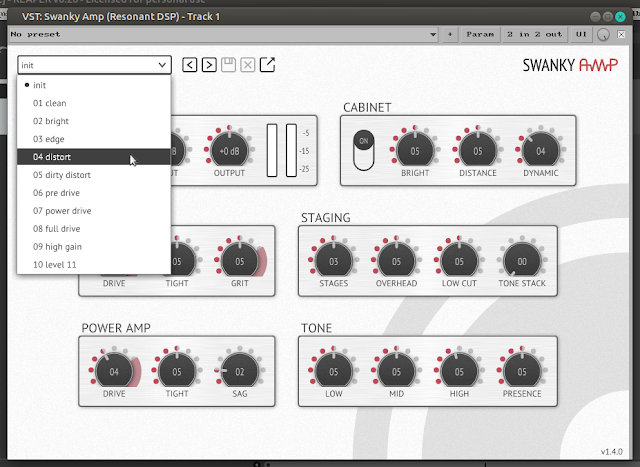Click the PRESENCE knob
640x467 pixels.
click(x=522, y=371)
